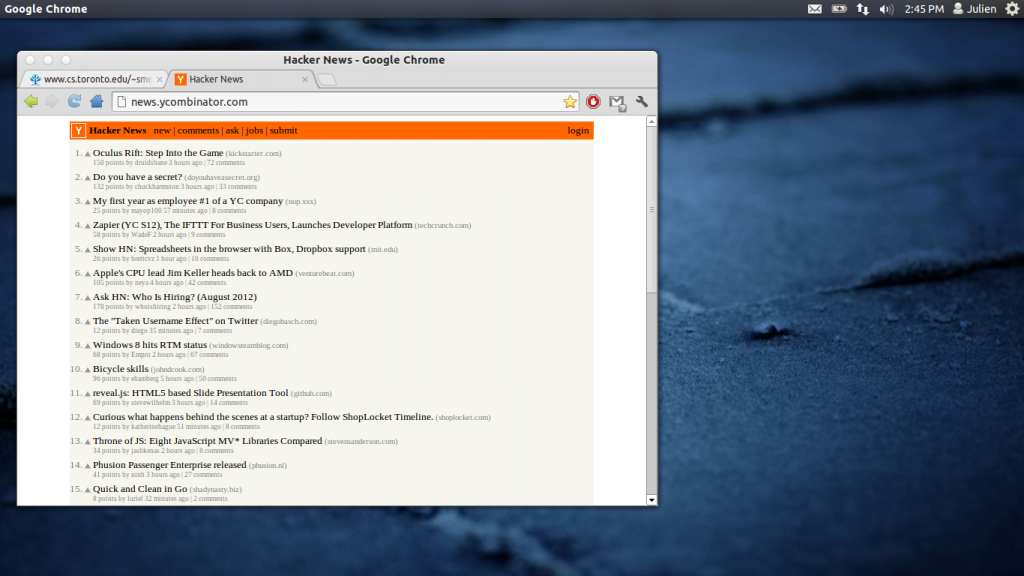
Task: Bookmark this page with the star icon
Action: click(x=570, y=102)
